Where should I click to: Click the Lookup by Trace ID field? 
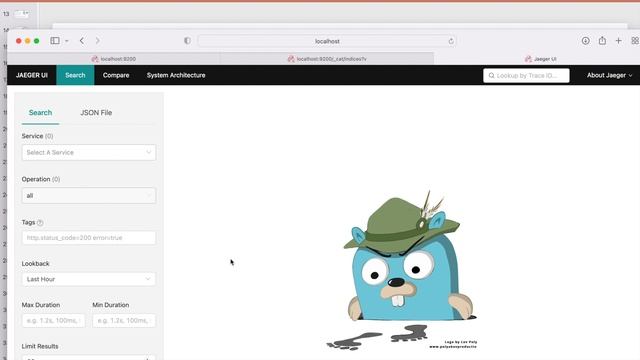click(526, 76)
